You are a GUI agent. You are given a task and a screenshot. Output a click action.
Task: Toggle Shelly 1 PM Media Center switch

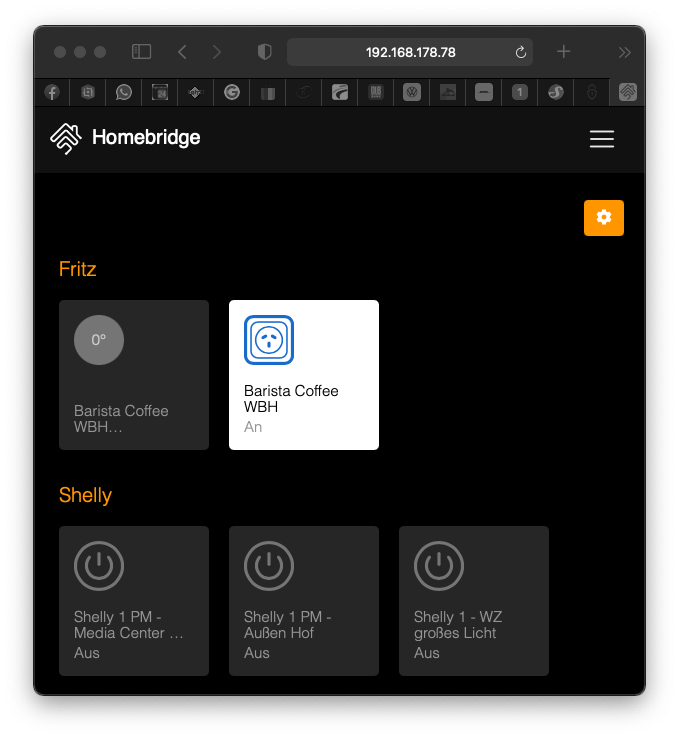click(133, 600)
